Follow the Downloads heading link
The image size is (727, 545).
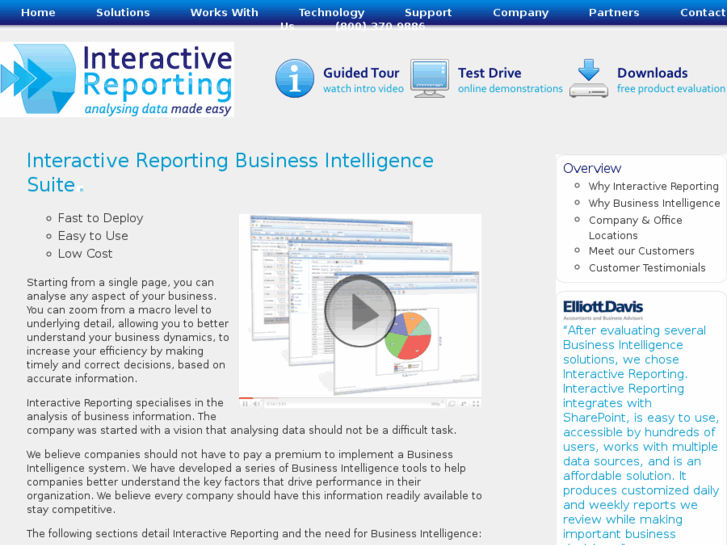tap(652, 73)
